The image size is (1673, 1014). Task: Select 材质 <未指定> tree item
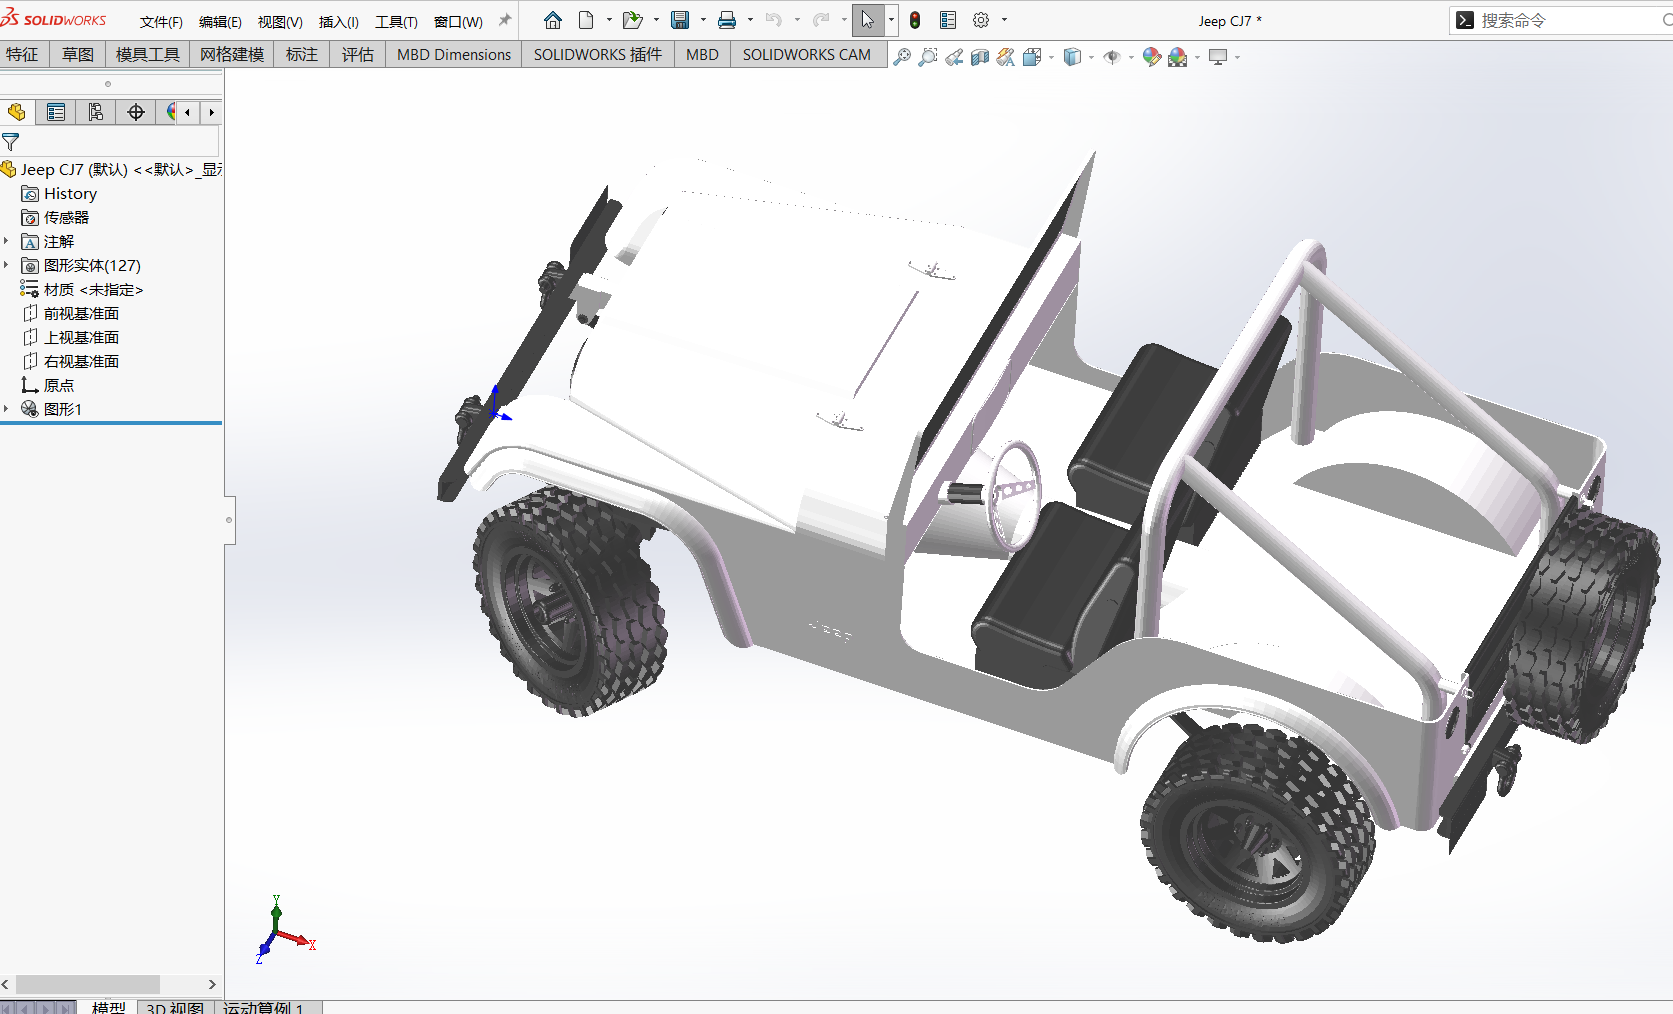pyautogui.click(x=81, y=289)
